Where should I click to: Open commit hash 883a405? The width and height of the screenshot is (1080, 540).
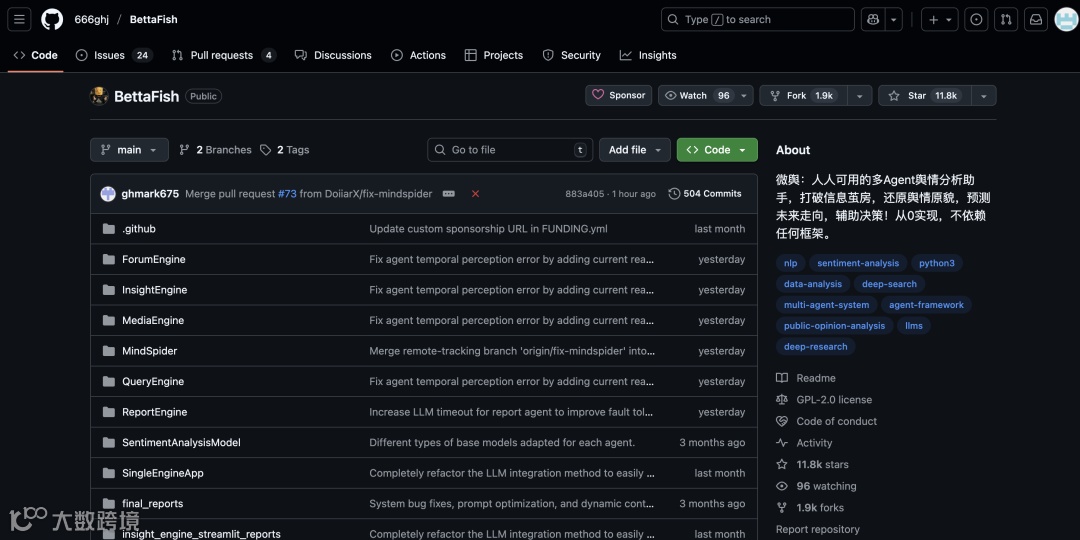pyautogui.click(x=585, y=194)
